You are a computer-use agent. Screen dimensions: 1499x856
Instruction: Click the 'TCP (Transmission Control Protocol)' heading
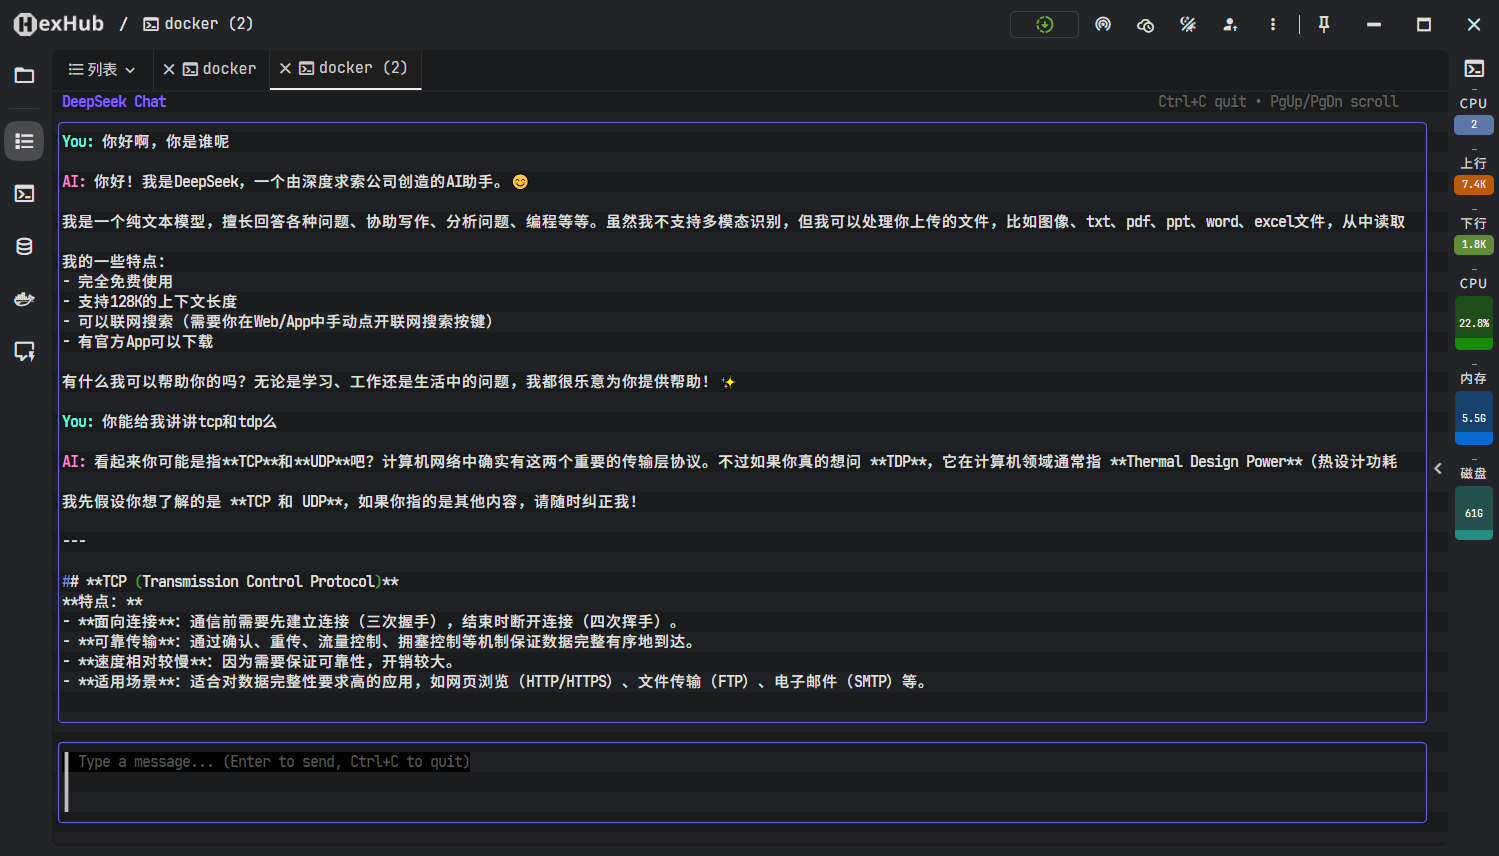pos(231,582)
